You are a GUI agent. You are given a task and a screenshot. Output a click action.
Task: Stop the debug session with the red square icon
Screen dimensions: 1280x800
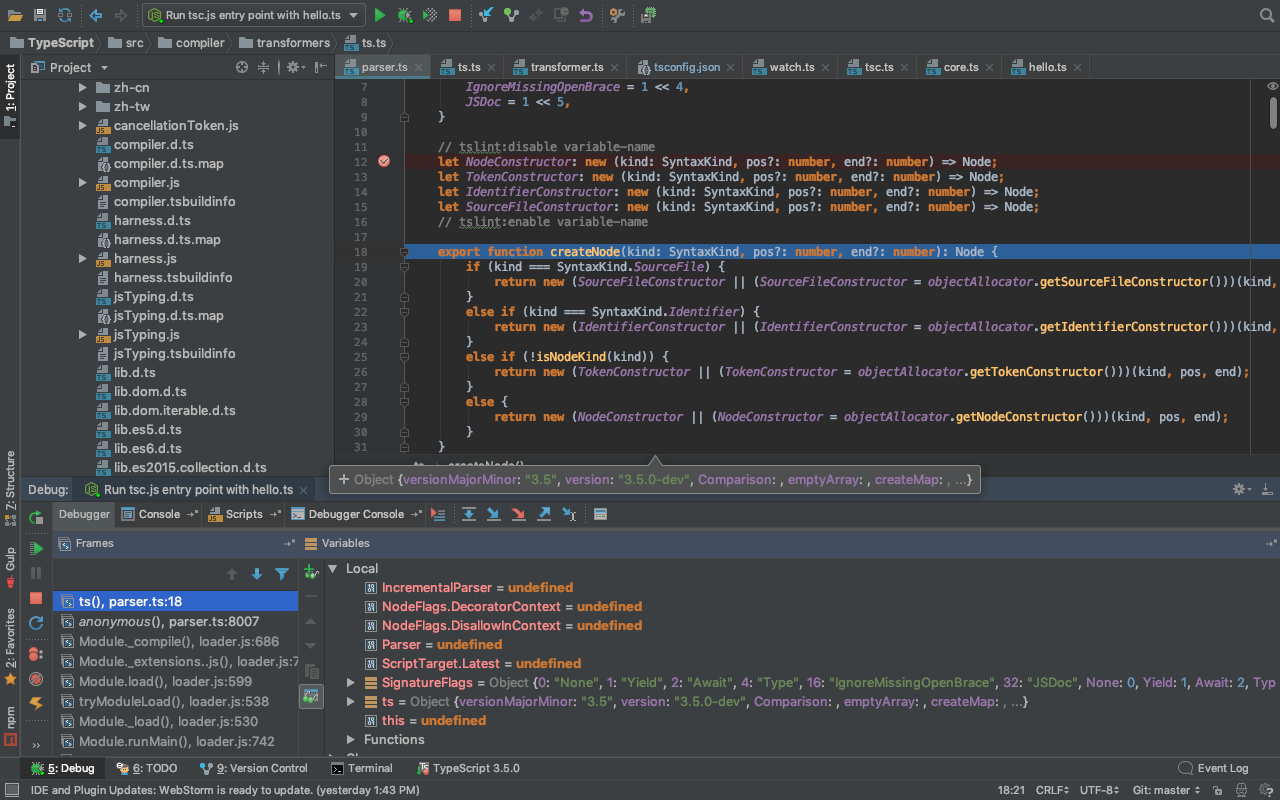click(x=36, y=598)
